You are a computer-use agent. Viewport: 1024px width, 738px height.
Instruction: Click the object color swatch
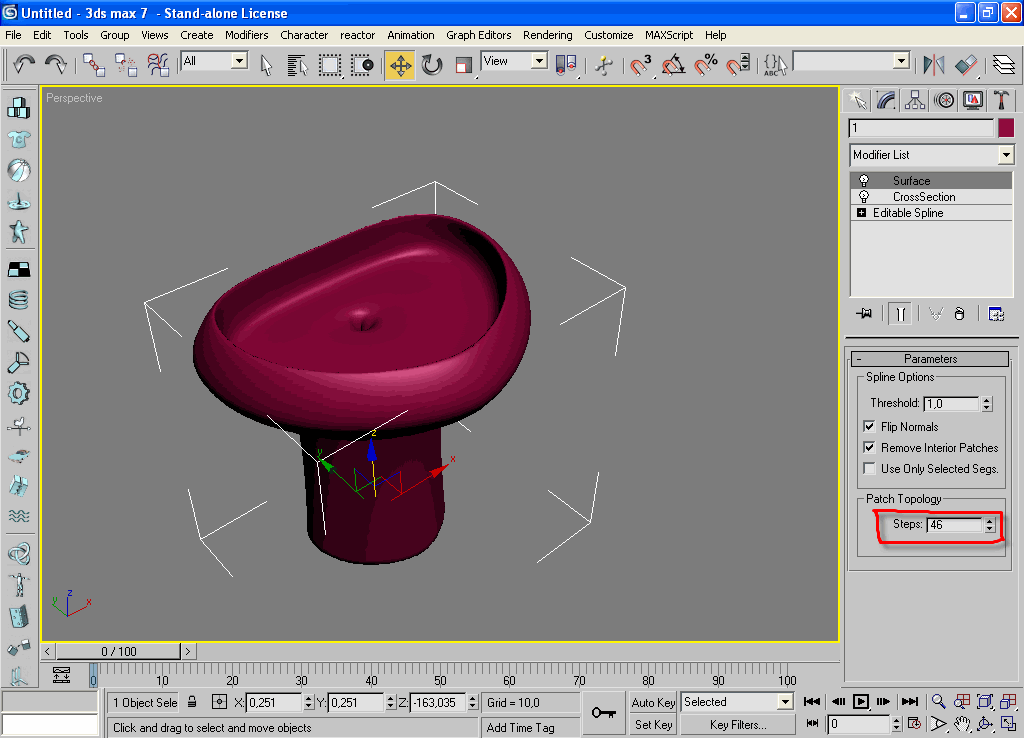point(1005,128)
